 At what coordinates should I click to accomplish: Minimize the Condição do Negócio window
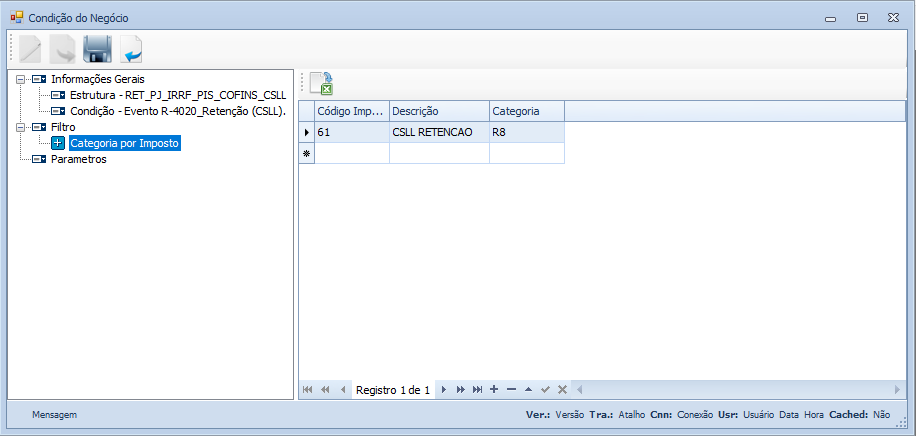point(830,18)
